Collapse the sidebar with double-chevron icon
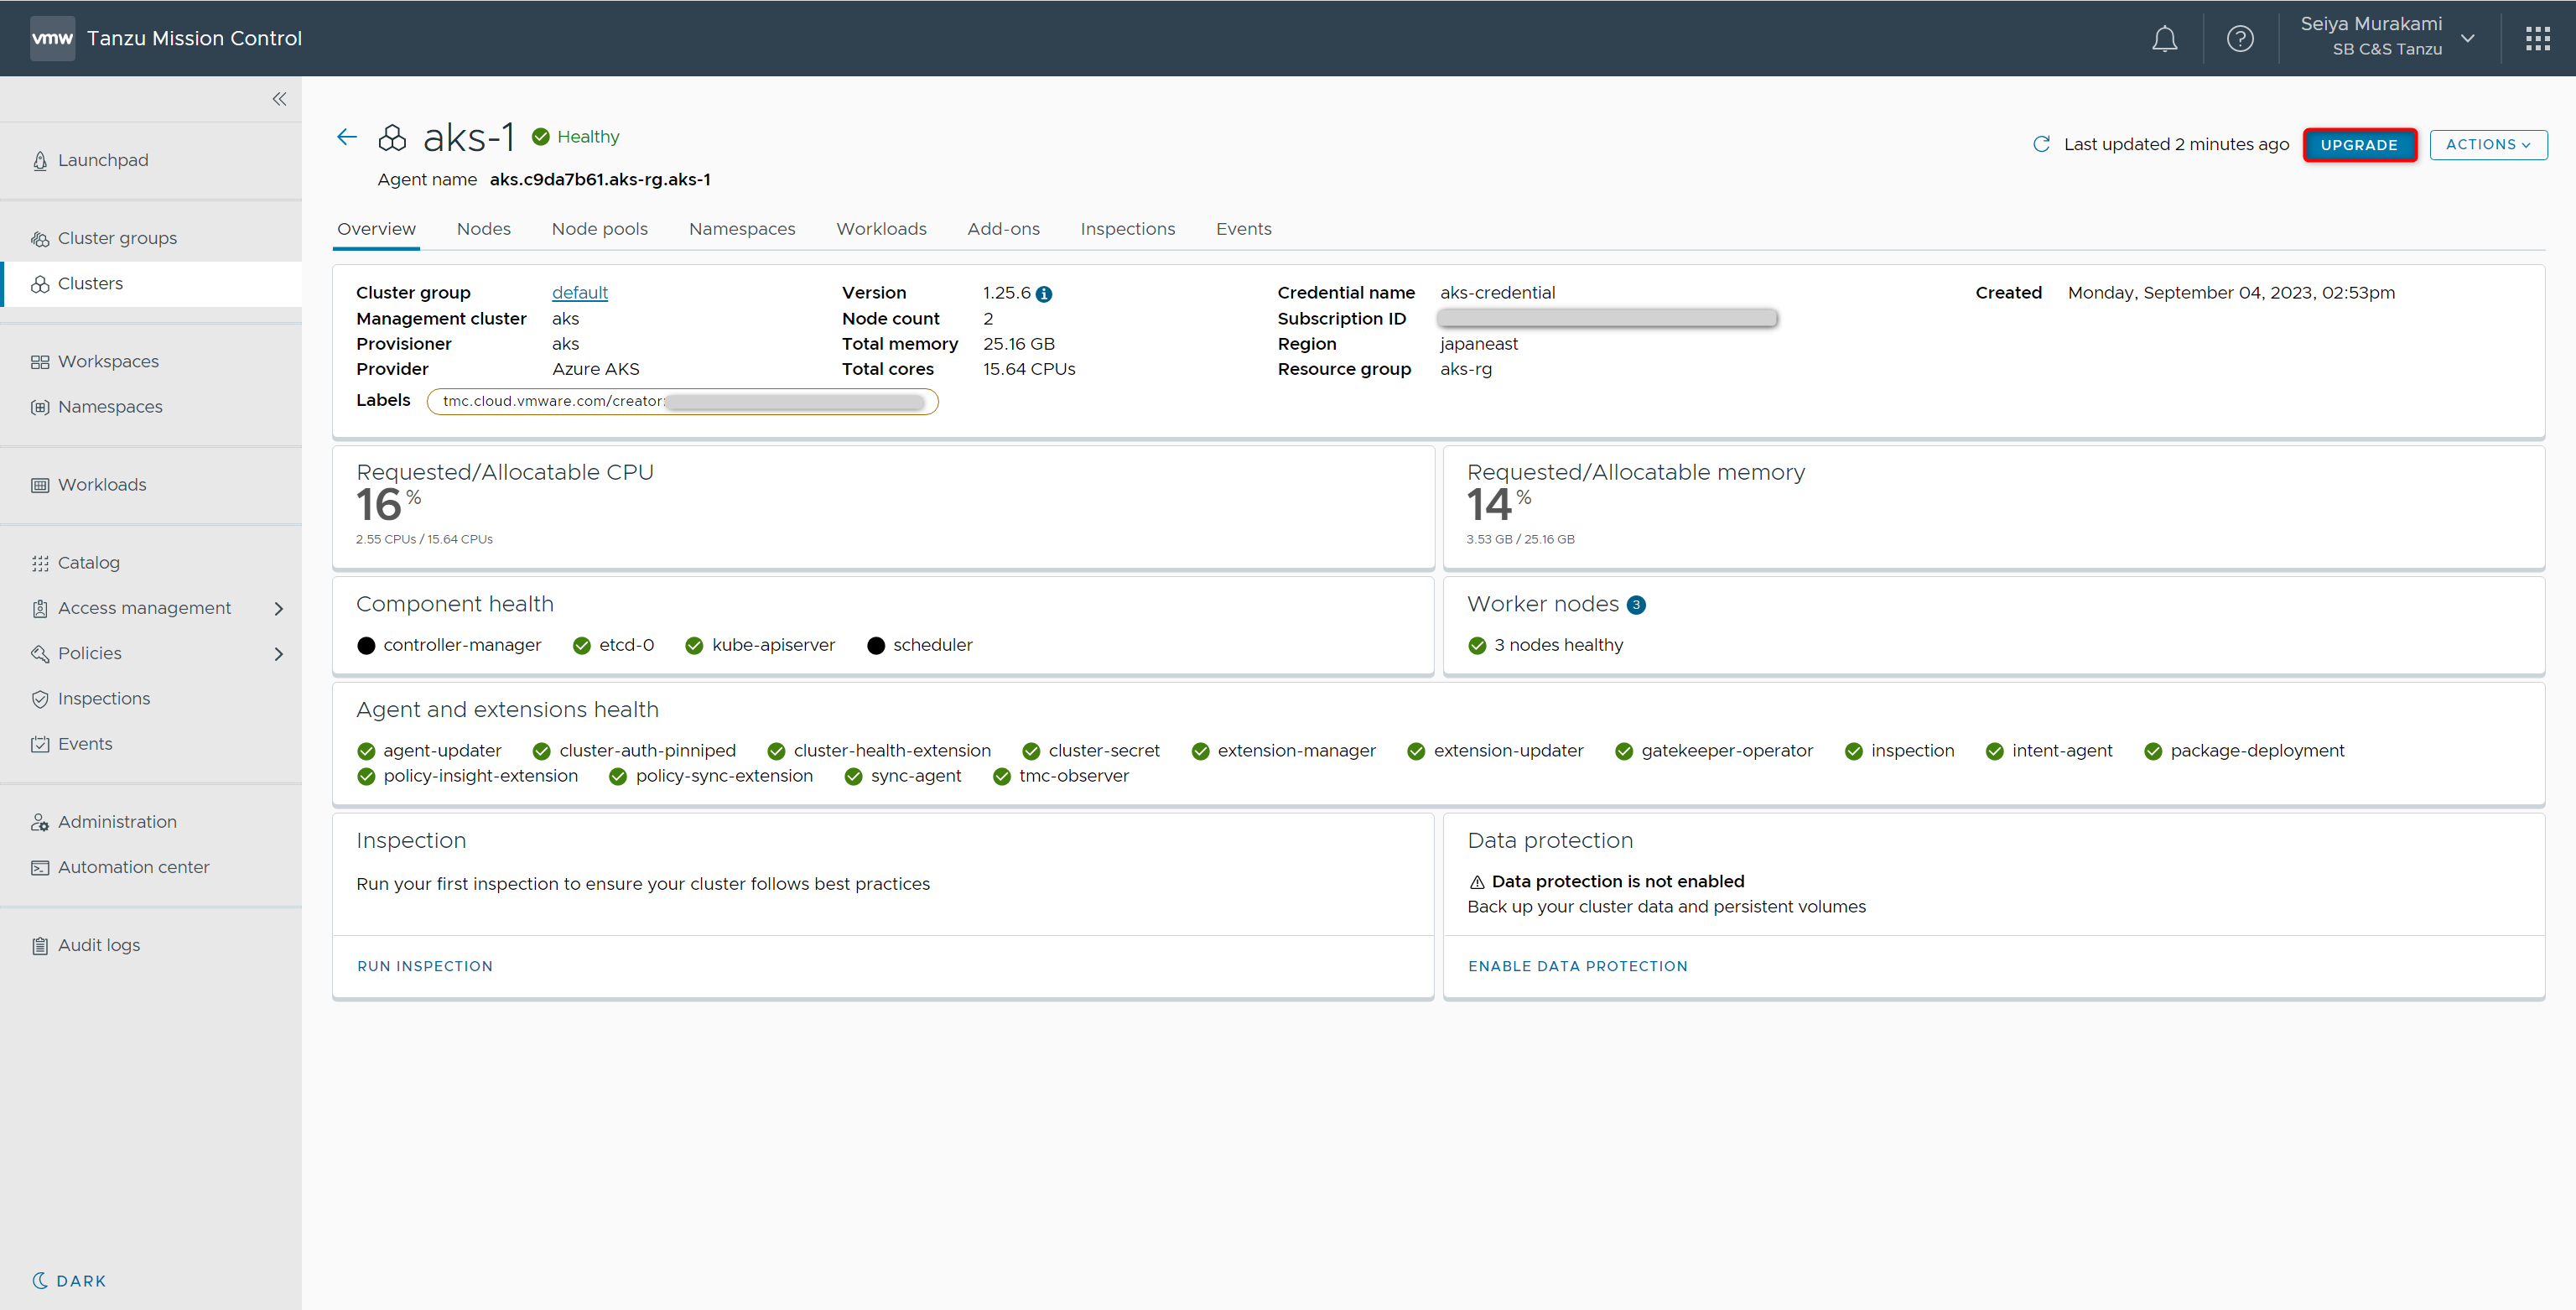2576x1310 pixels. point(279,99)
